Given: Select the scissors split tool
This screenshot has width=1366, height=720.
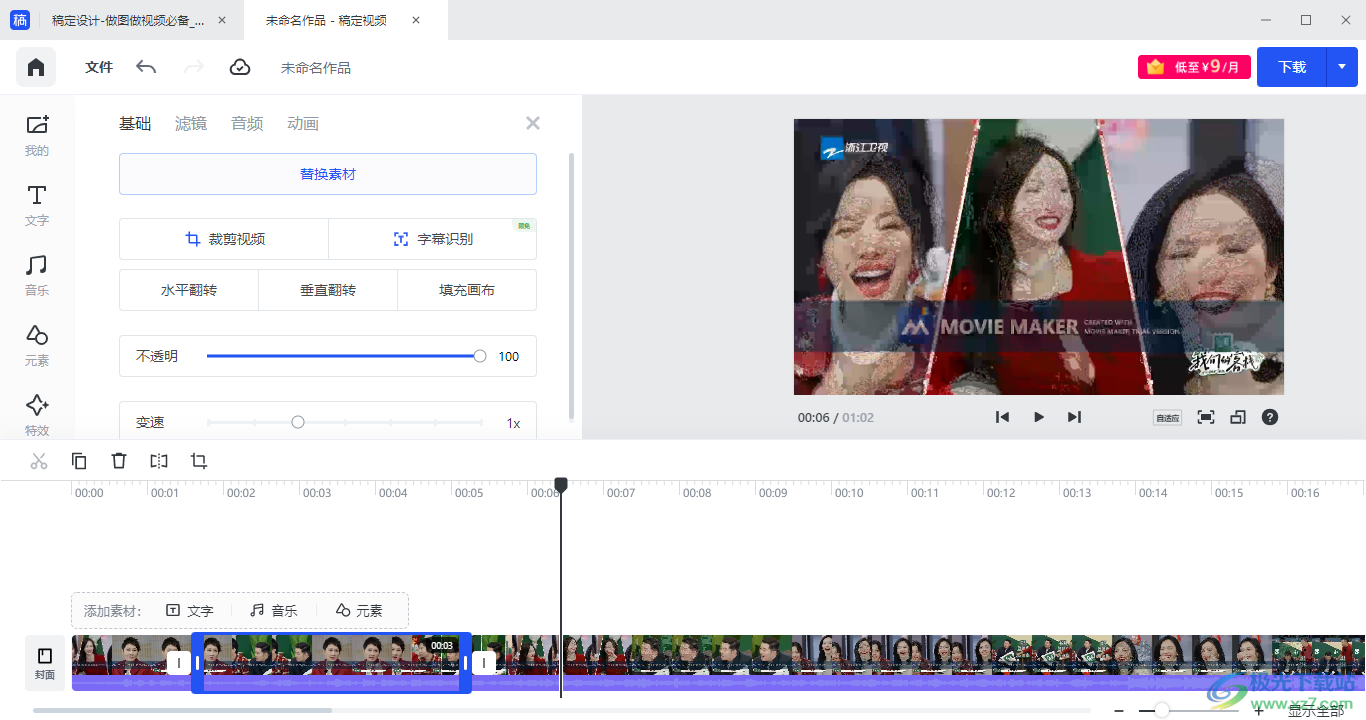Looking at the screenshot, I should coord(39,461).
